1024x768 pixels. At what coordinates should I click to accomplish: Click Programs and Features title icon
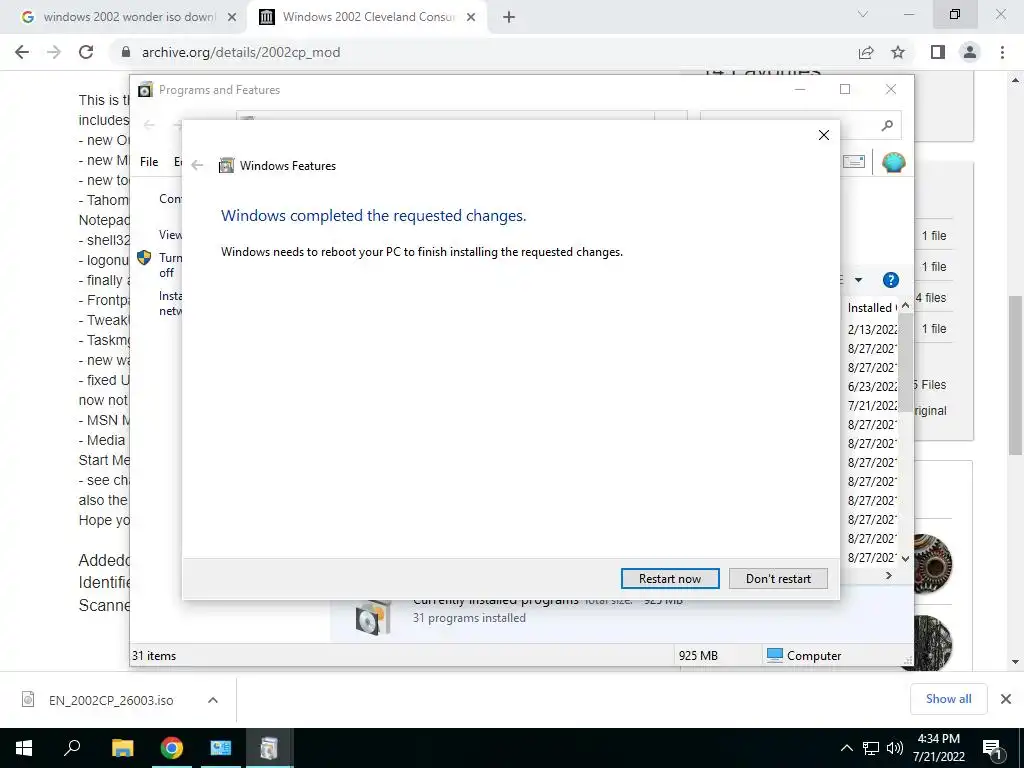(x=145, y=89)
